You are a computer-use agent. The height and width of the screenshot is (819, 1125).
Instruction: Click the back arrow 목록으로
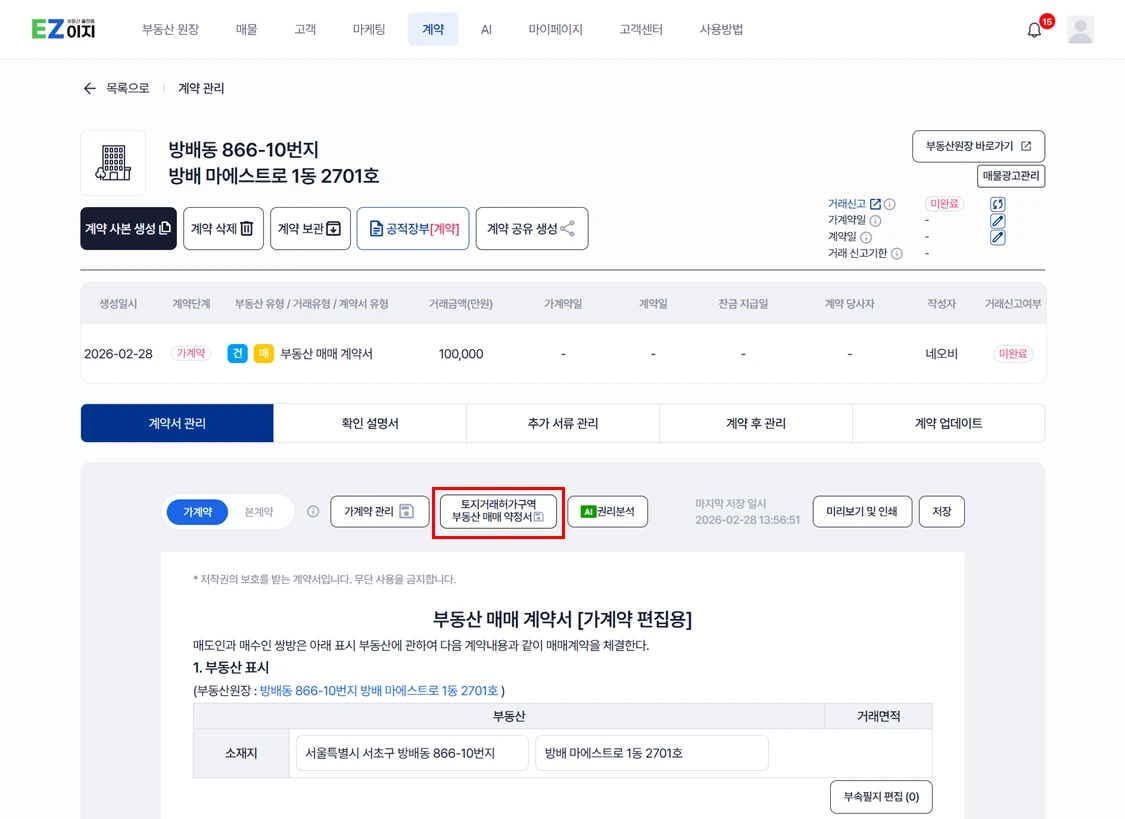tap(90, 89)
